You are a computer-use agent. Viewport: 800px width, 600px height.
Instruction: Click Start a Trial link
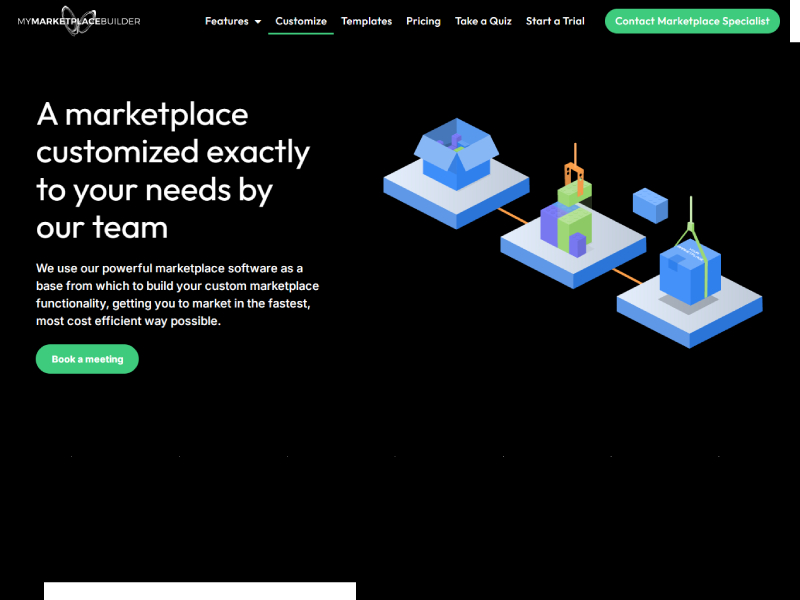(x=555, y=21)
